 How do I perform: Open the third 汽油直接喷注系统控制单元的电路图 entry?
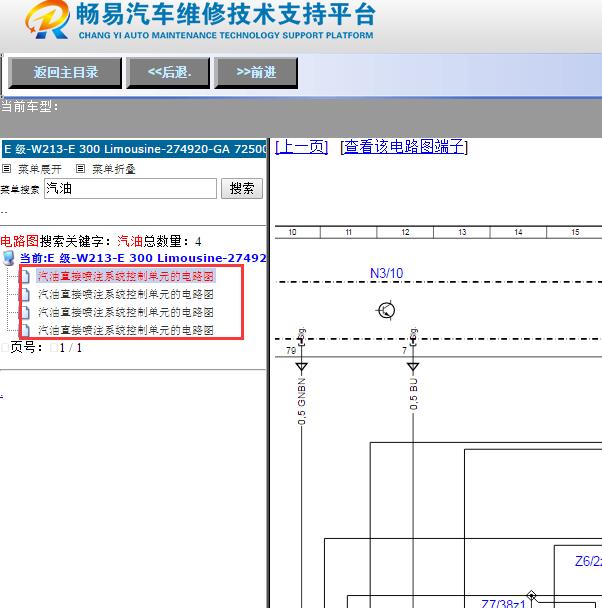(126, 312)
